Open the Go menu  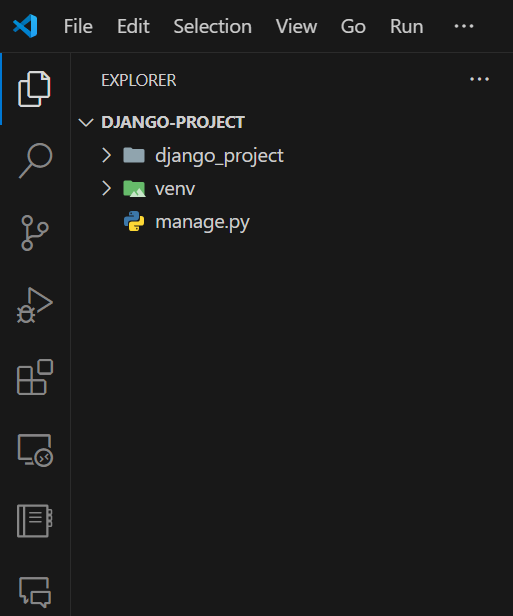coord(353,27)
